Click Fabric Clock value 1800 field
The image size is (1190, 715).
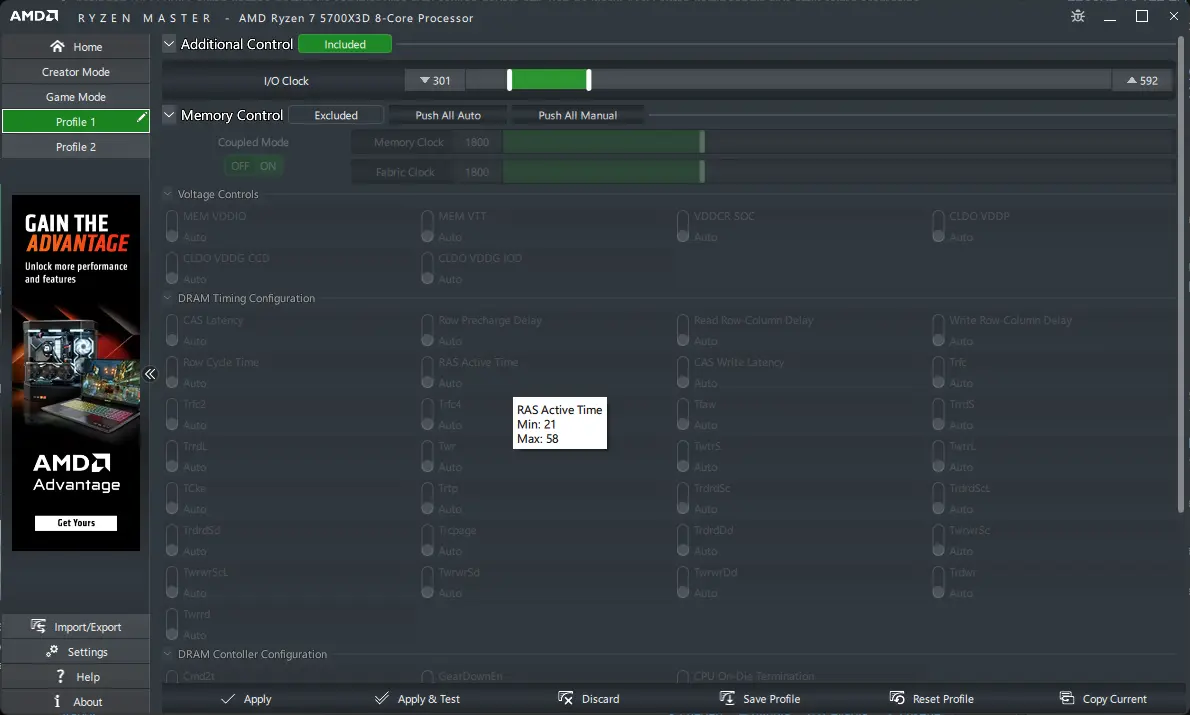(477, 172)
